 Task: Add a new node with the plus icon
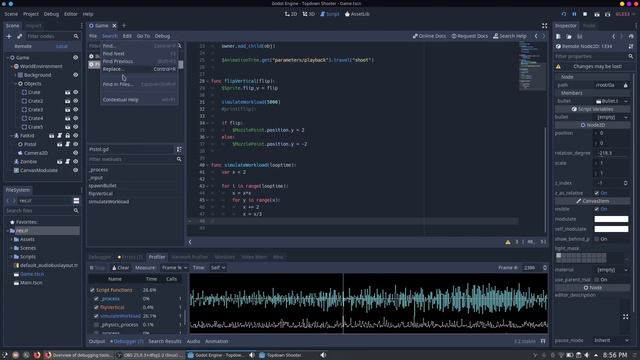(x=9, y=36)
